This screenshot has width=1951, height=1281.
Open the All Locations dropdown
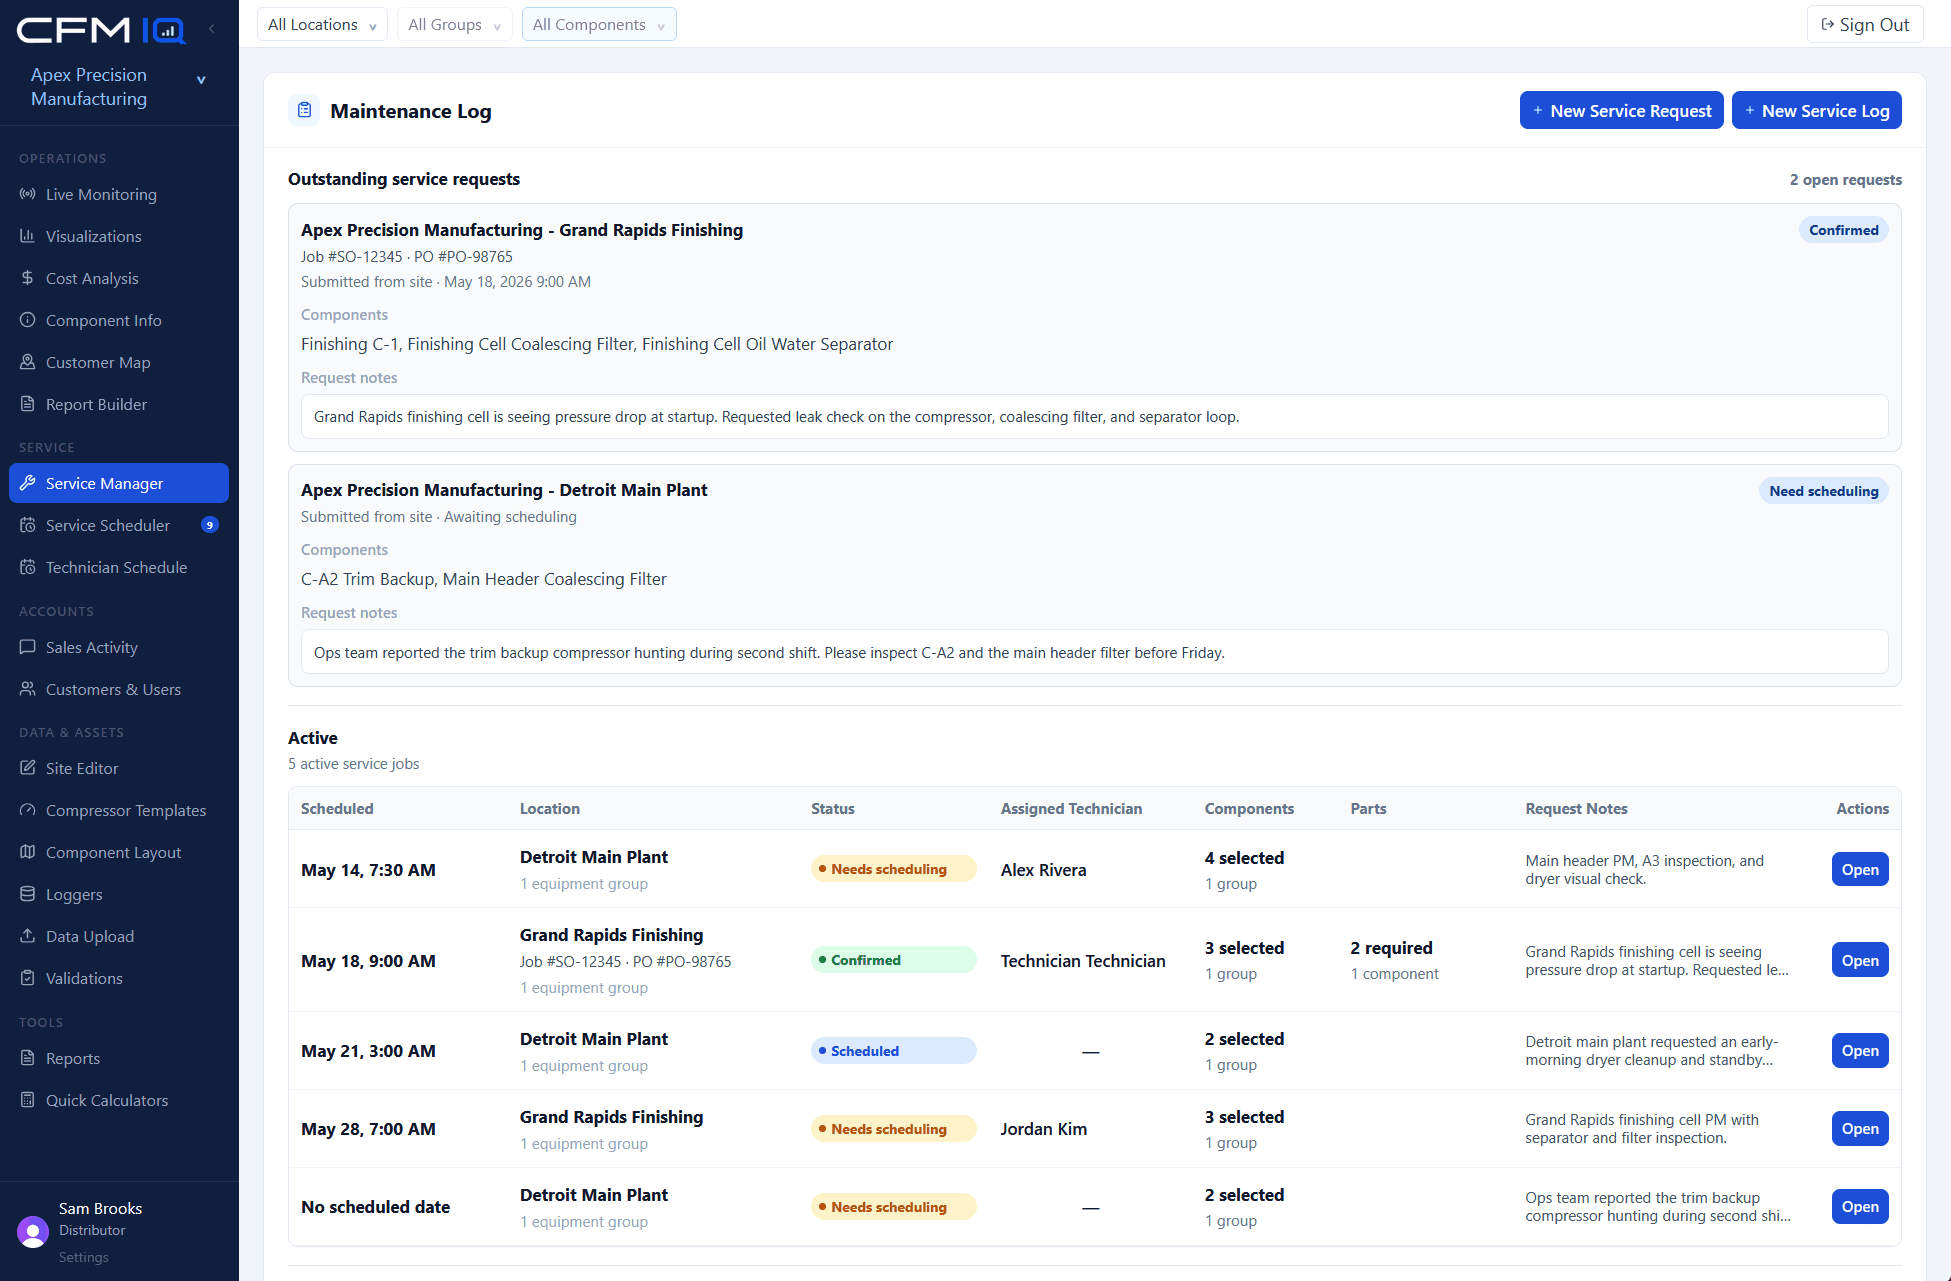click(x=322, y=24)
